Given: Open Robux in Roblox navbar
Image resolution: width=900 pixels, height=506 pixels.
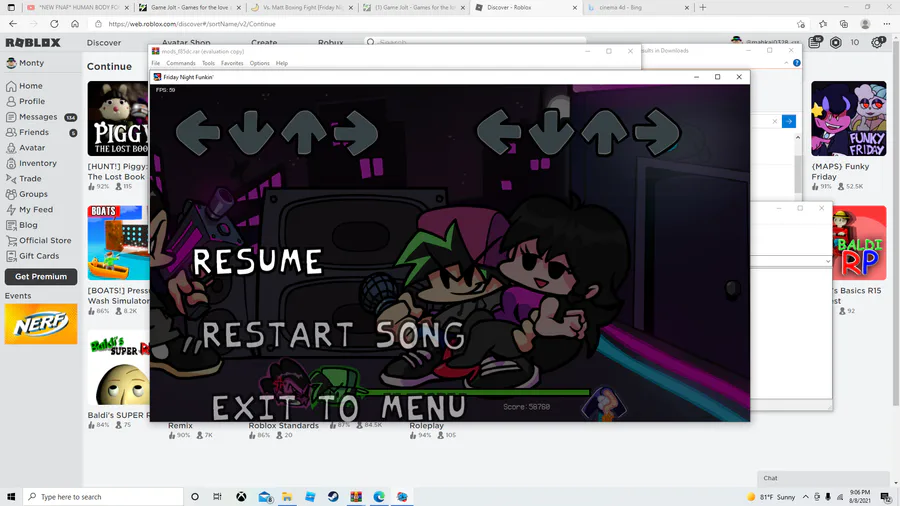Looking at the screenshot, I should (331, 42).
